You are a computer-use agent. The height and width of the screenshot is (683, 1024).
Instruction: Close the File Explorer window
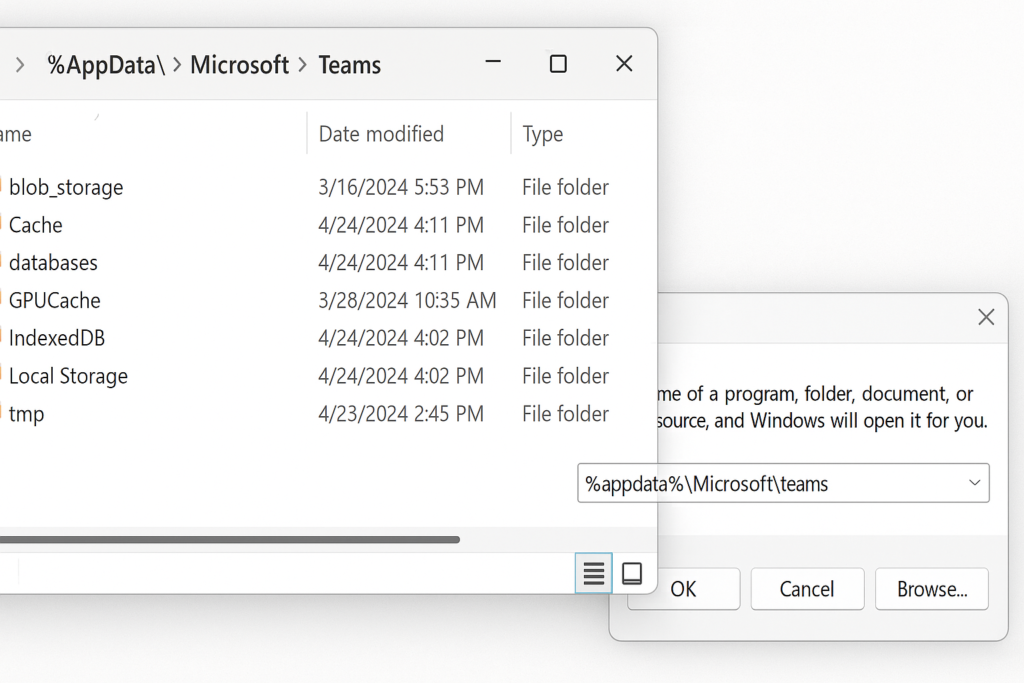[x=624, y=64]
